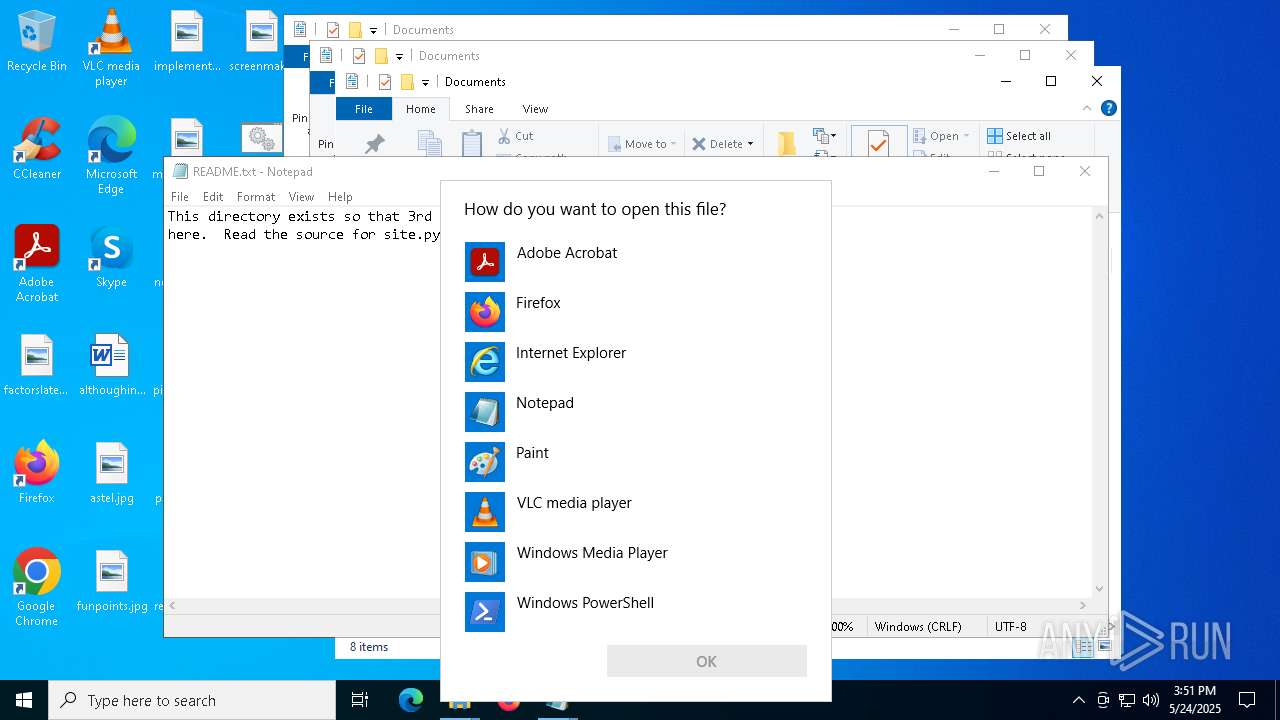Expand Quick Access toolbar dropdown in front Documents
1280x720 pixels.
click(x=425, y=82)
